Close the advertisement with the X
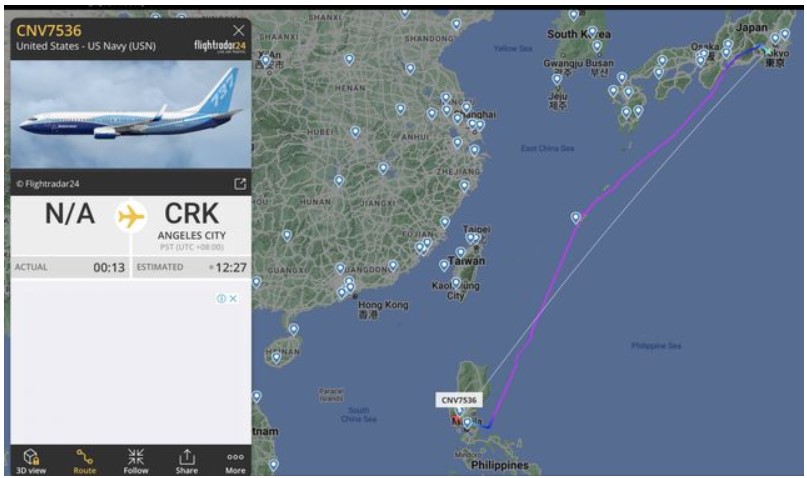807x478 pixels. click(x=233, y=298)
